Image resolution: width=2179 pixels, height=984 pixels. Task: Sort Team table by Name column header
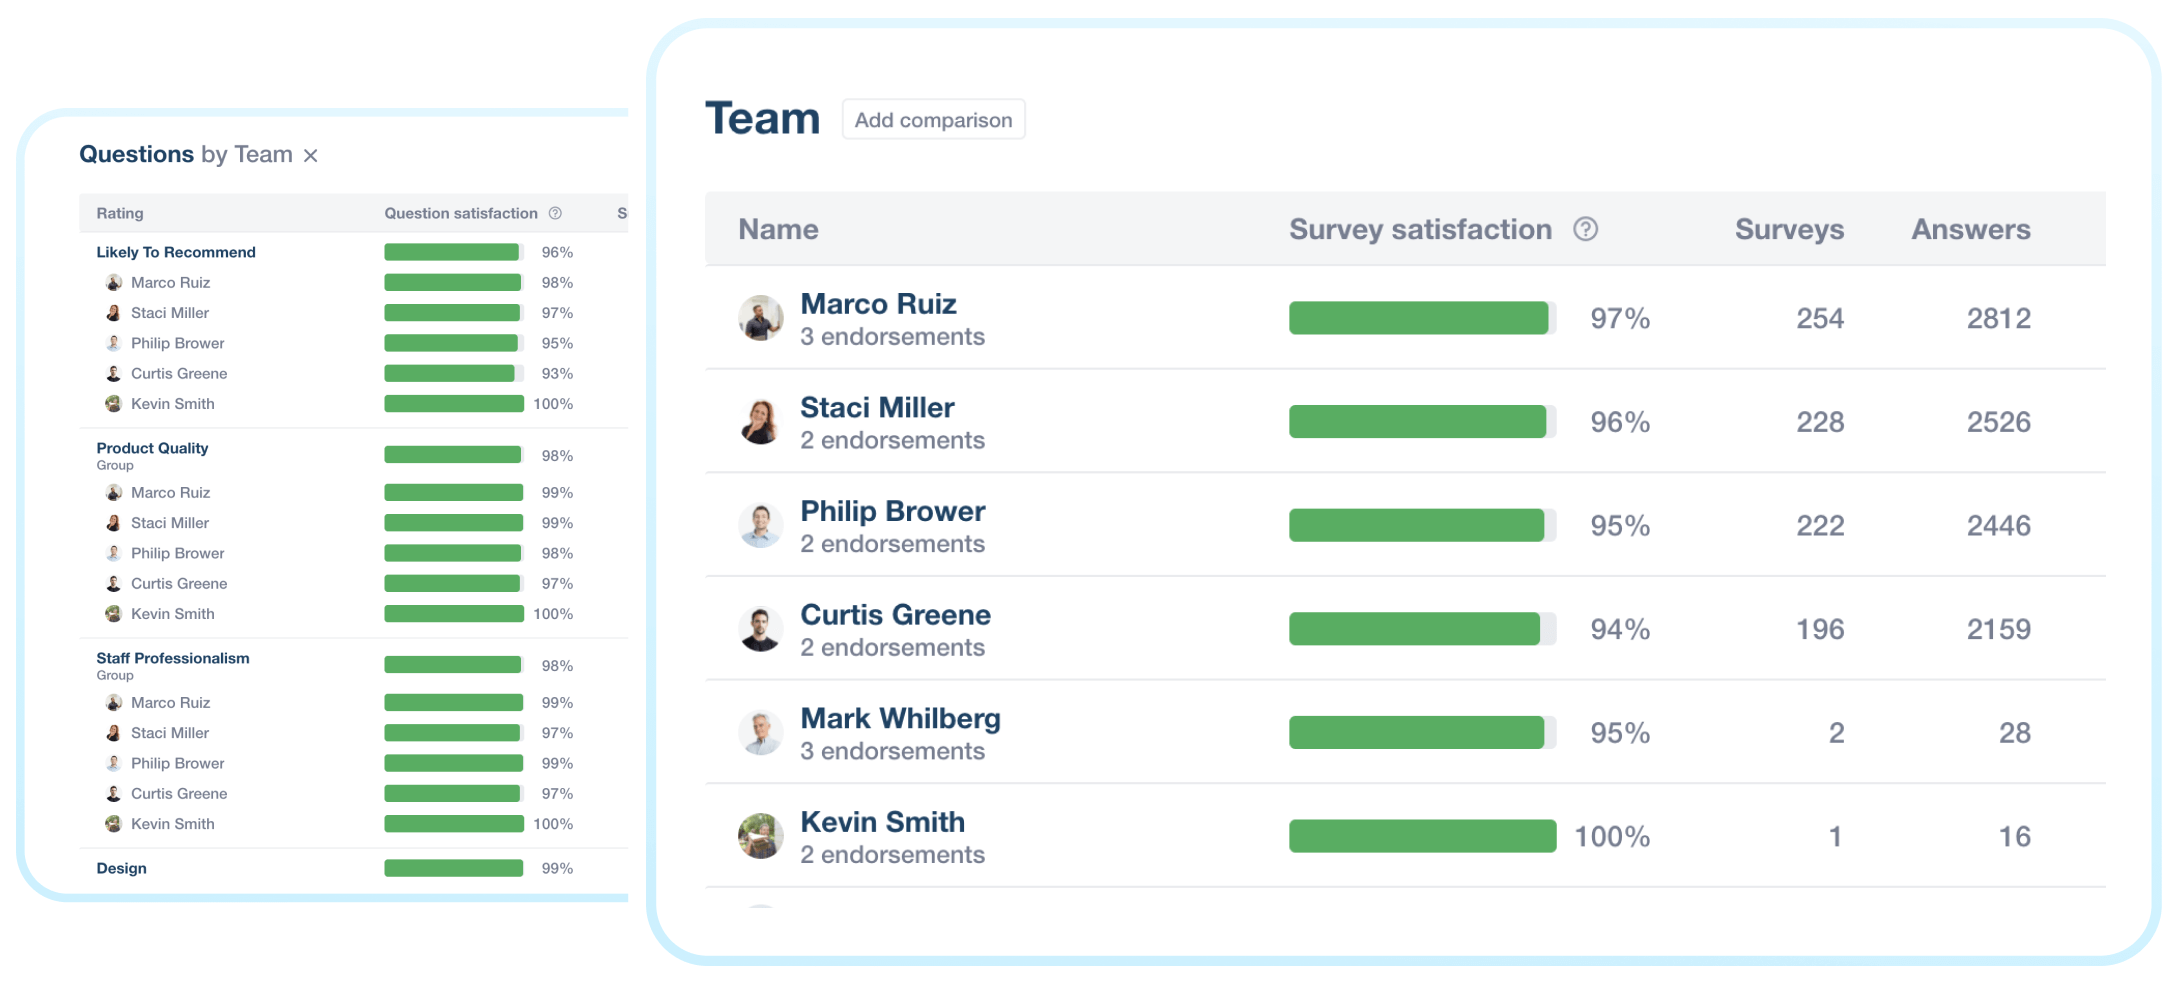[778, 229]
